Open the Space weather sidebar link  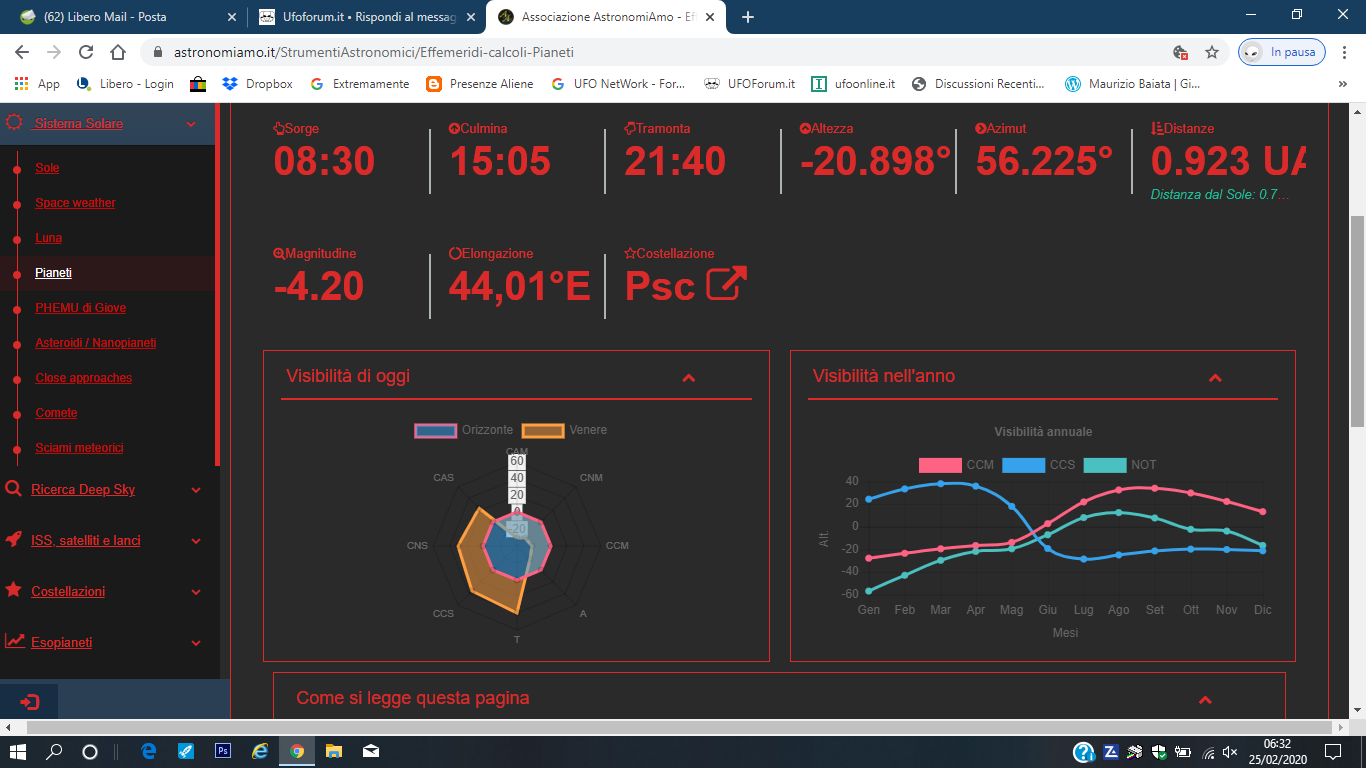click(75, 203)
